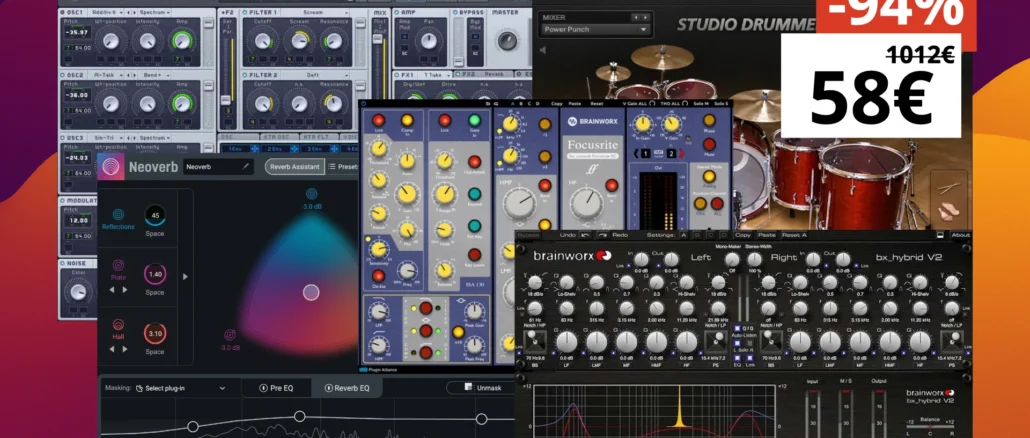1030x438 pixels.
Task: Toggle Comp In on the Focusrite compressor
Action: 407,120
